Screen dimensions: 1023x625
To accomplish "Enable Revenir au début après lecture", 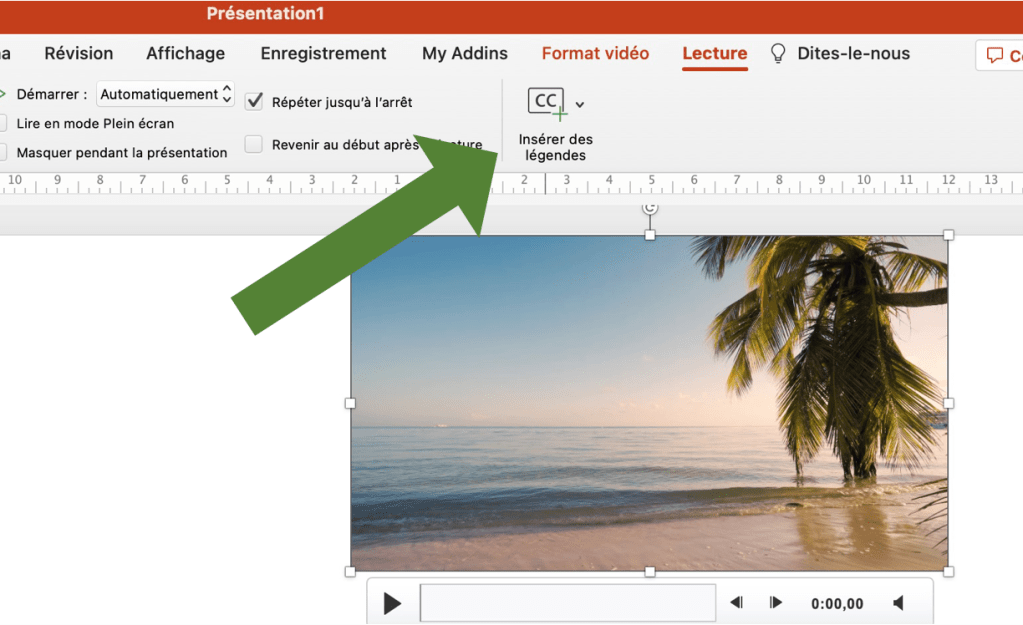I will click(254, 145).
